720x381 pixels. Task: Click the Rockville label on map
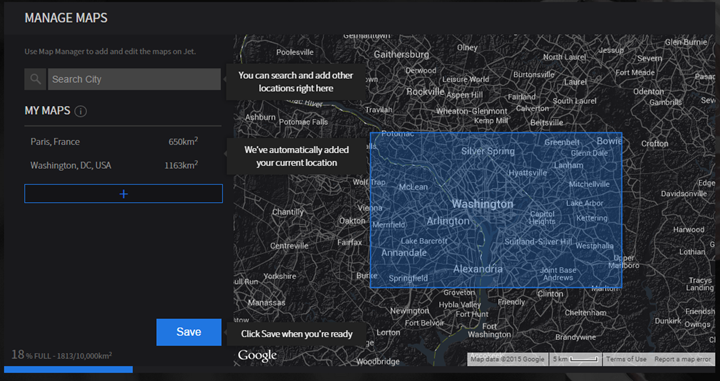tap(425, 92)
